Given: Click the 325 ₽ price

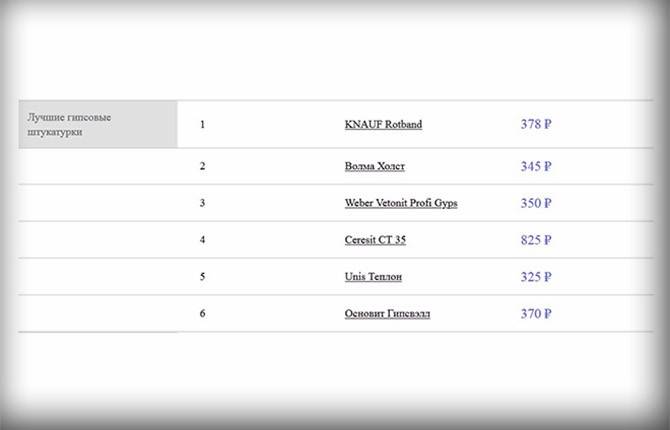Looking at the screenshot, I should 536,277.
